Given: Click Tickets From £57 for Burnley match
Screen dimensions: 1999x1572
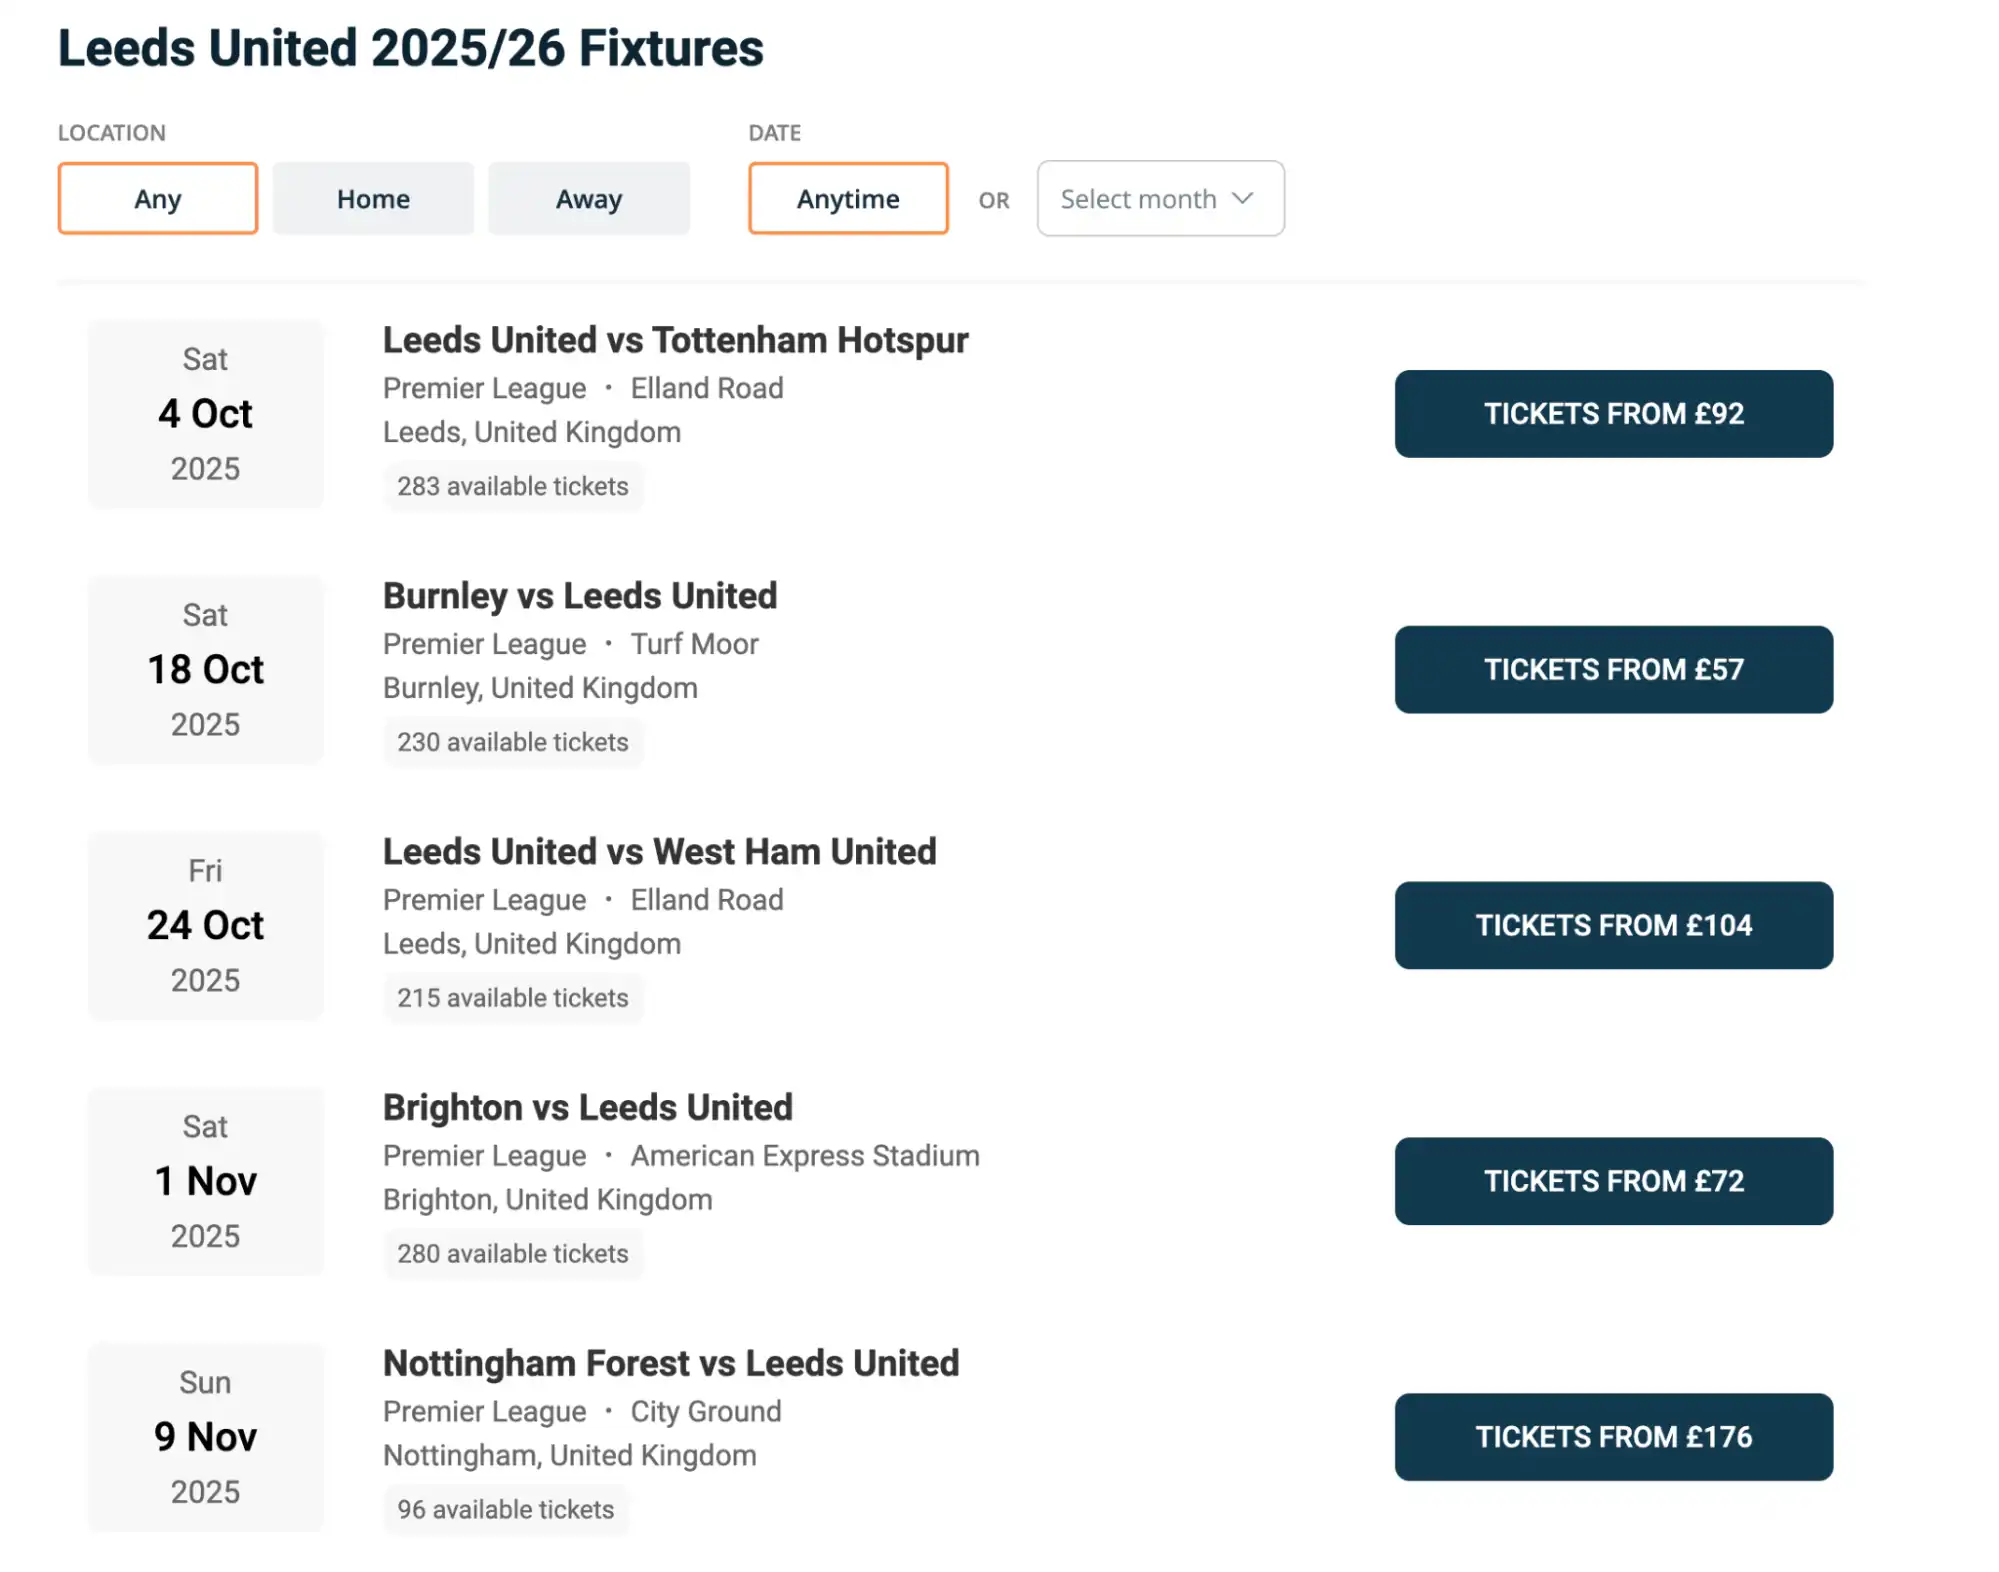Looking at the screenshot, I should click(1612, 669).
